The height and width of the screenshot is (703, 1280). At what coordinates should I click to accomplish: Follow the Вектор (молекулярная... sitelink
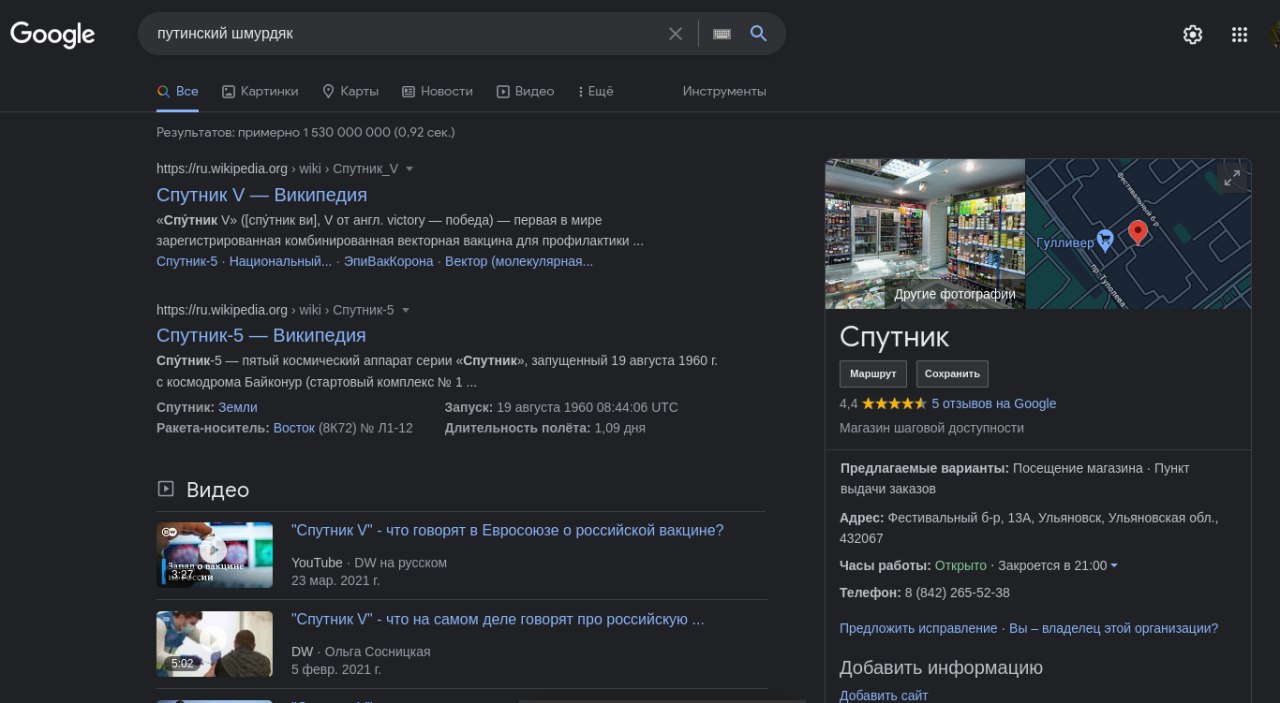(x=519, y=261)
